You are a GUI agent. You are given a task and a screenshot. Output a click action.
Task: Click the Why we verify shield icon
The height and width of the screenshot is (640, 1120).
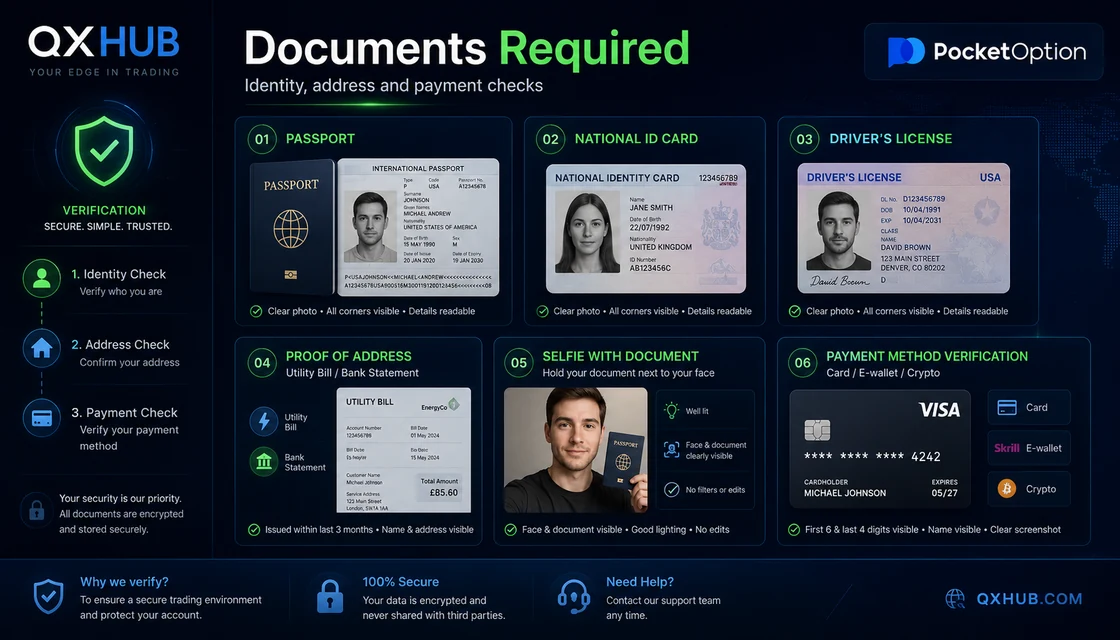(x=49, y=597)
